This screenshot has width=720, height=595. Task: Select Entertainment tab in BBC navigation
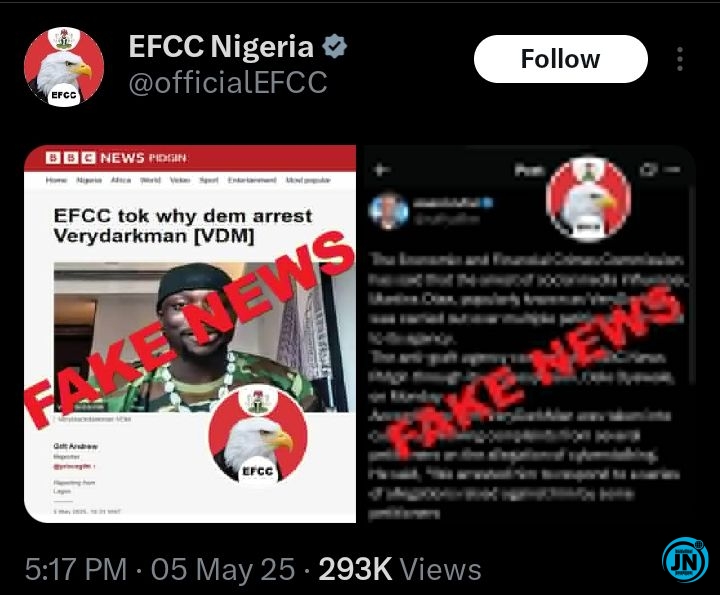point(252,180)
